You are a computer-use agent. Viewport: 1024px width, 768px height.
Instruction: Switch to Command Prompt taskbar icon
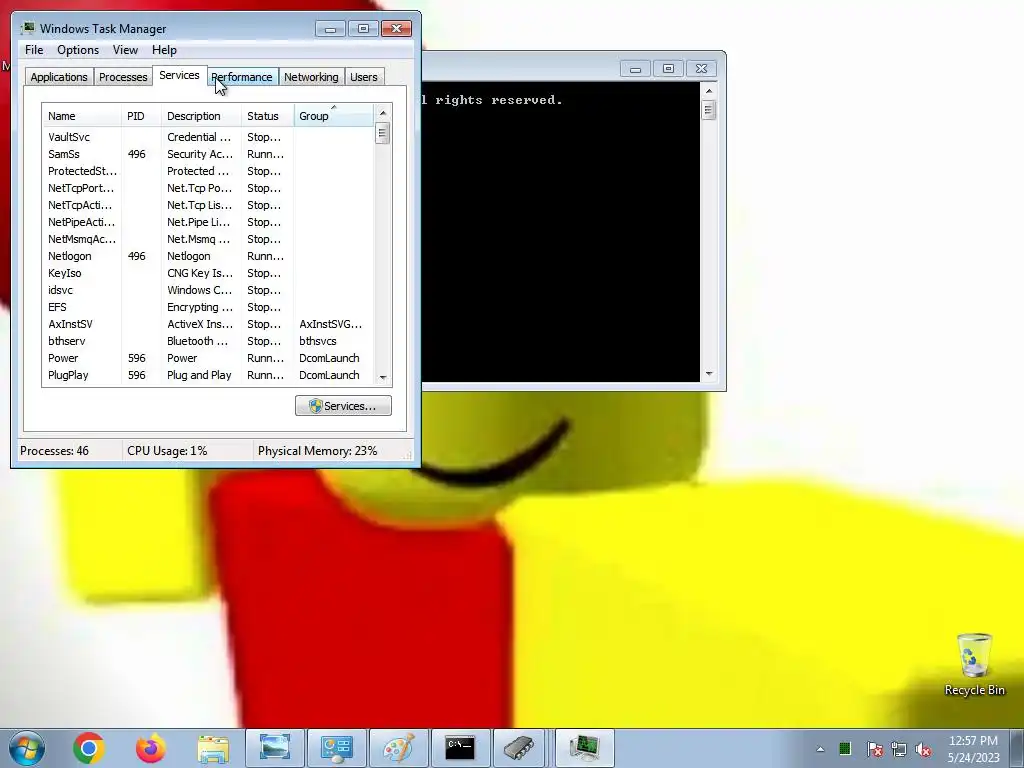[460, 748]
